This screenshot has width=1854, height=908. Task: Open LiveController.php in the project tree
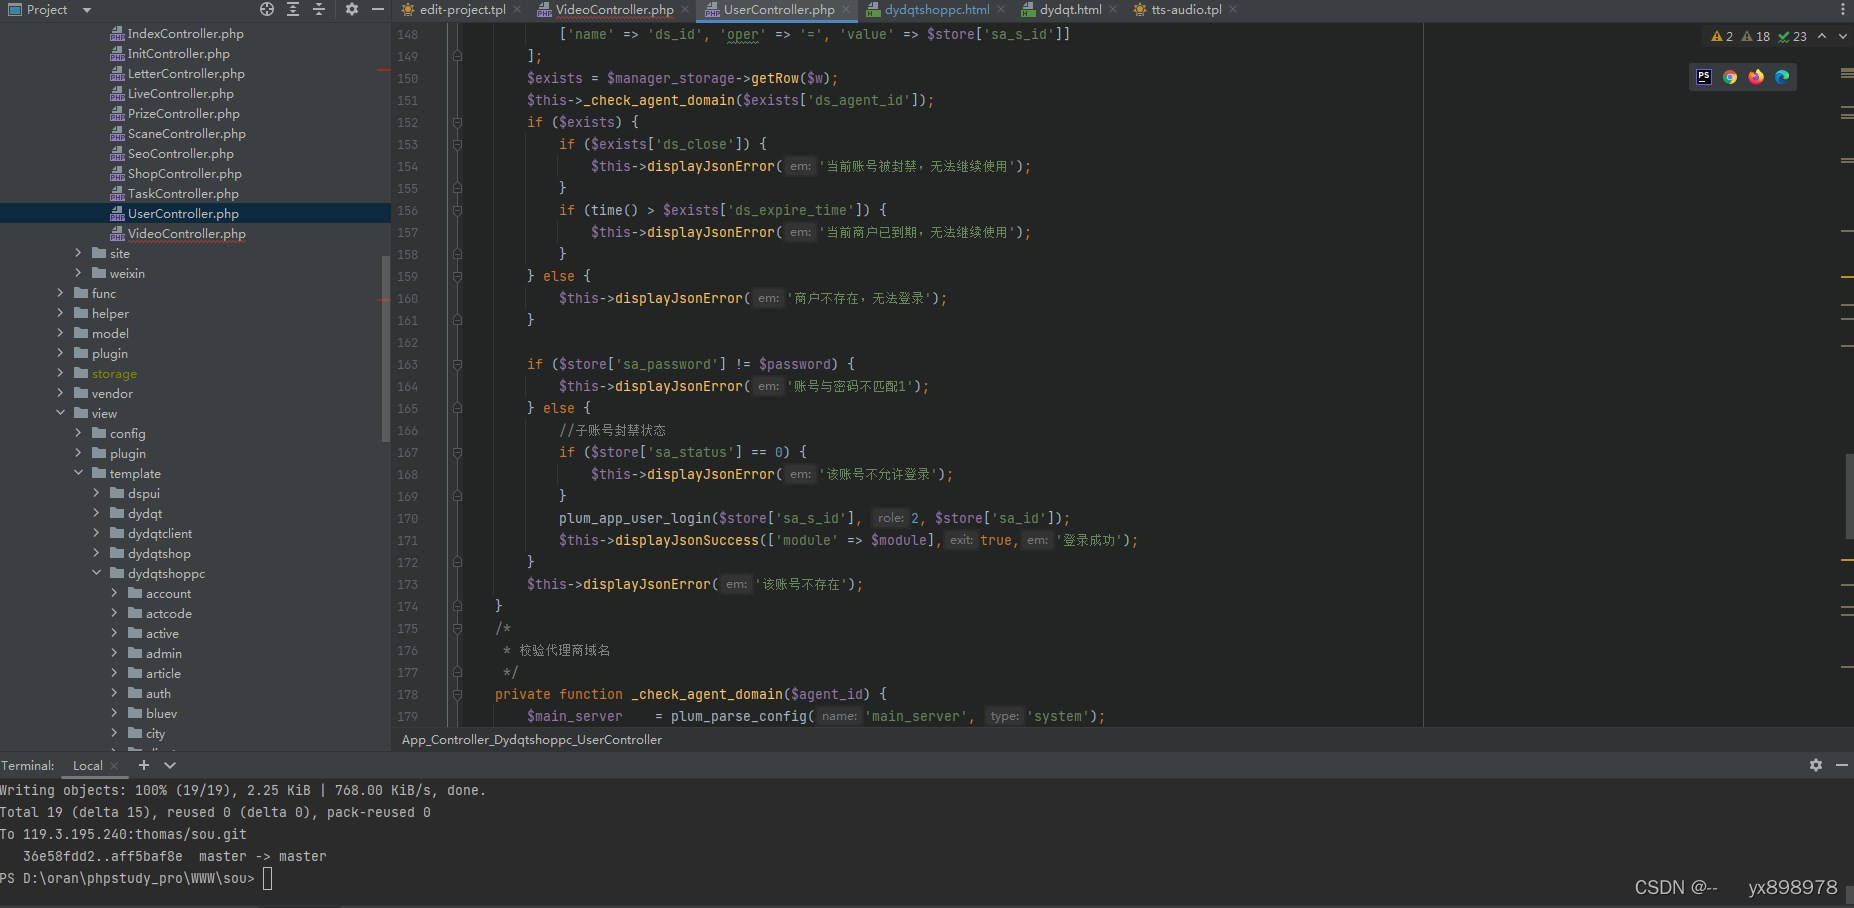tap(181, 94)
